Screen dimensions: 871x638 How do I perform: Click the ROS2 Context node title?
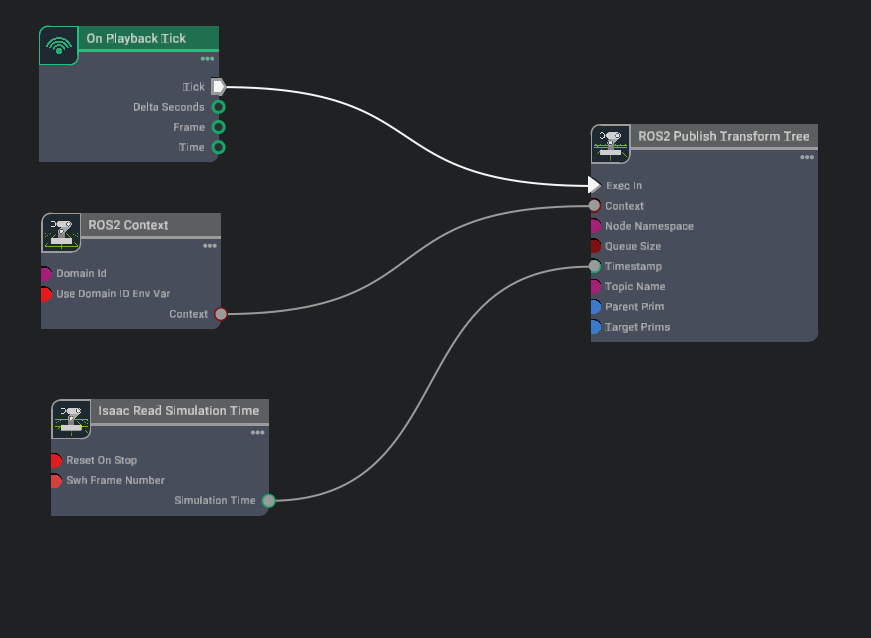[128, 225]
